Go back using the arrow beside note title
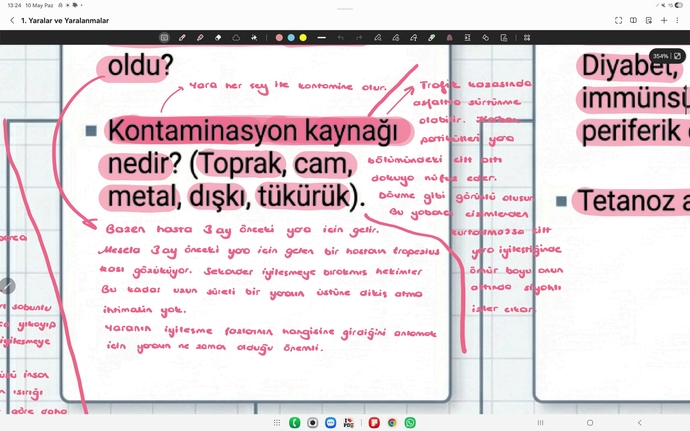 click(12, 20)
